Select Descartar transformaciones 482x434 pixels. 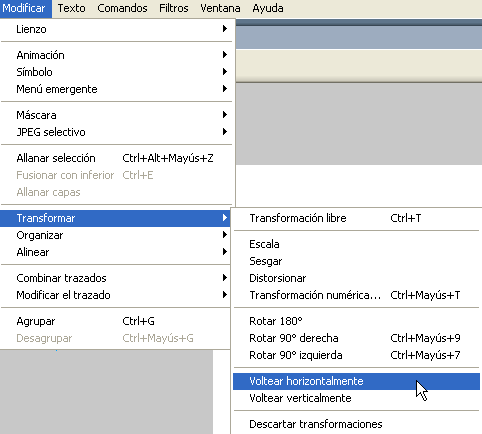coord(356,424)
